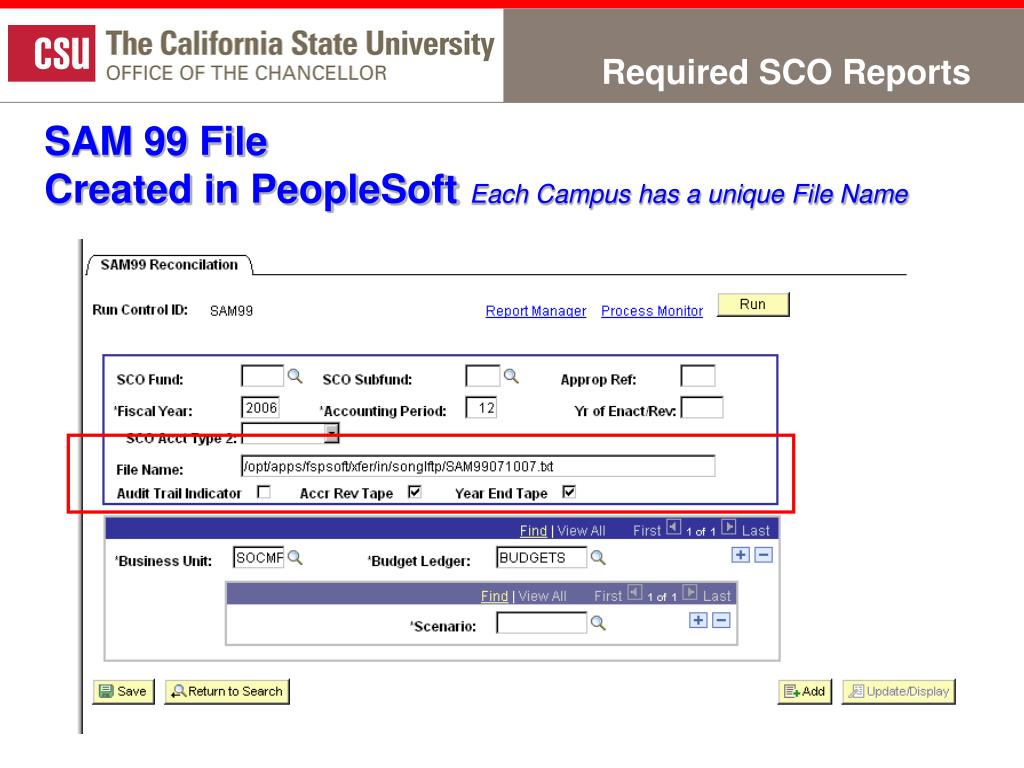
Task: Open the Scenario lookup magnifier
Action: coord(598,623)
